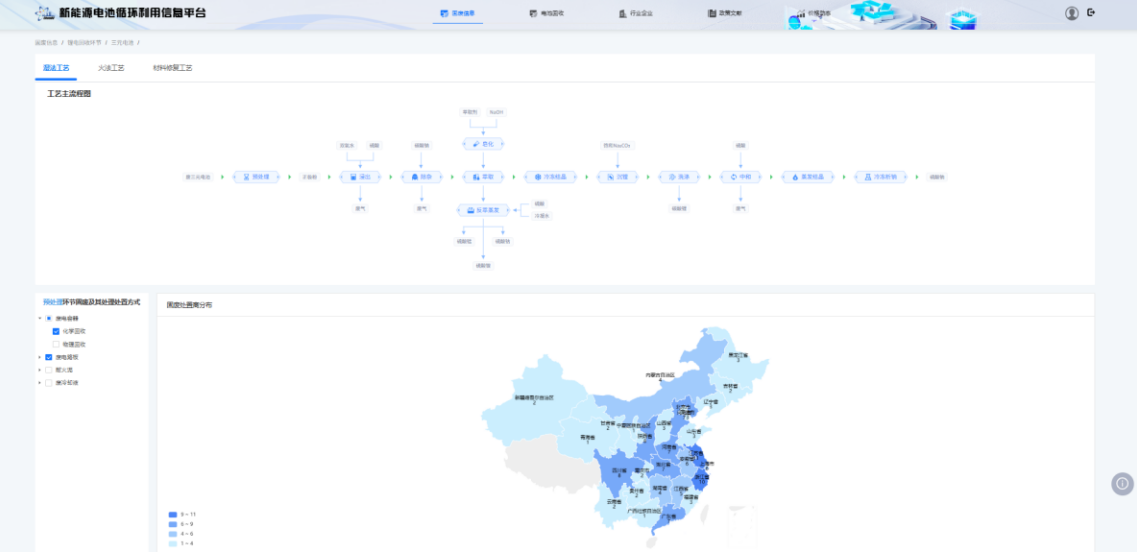Screen dimensions: 1137x552
Task: Click the logout icon in header
Action: point(1091,13)
